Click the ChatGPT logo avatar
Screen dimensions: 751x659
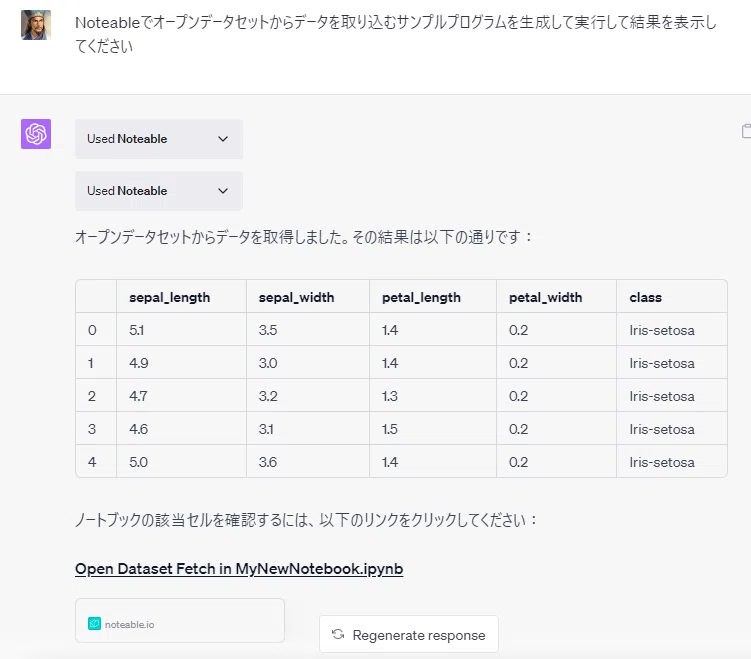(x=36, y=134)
